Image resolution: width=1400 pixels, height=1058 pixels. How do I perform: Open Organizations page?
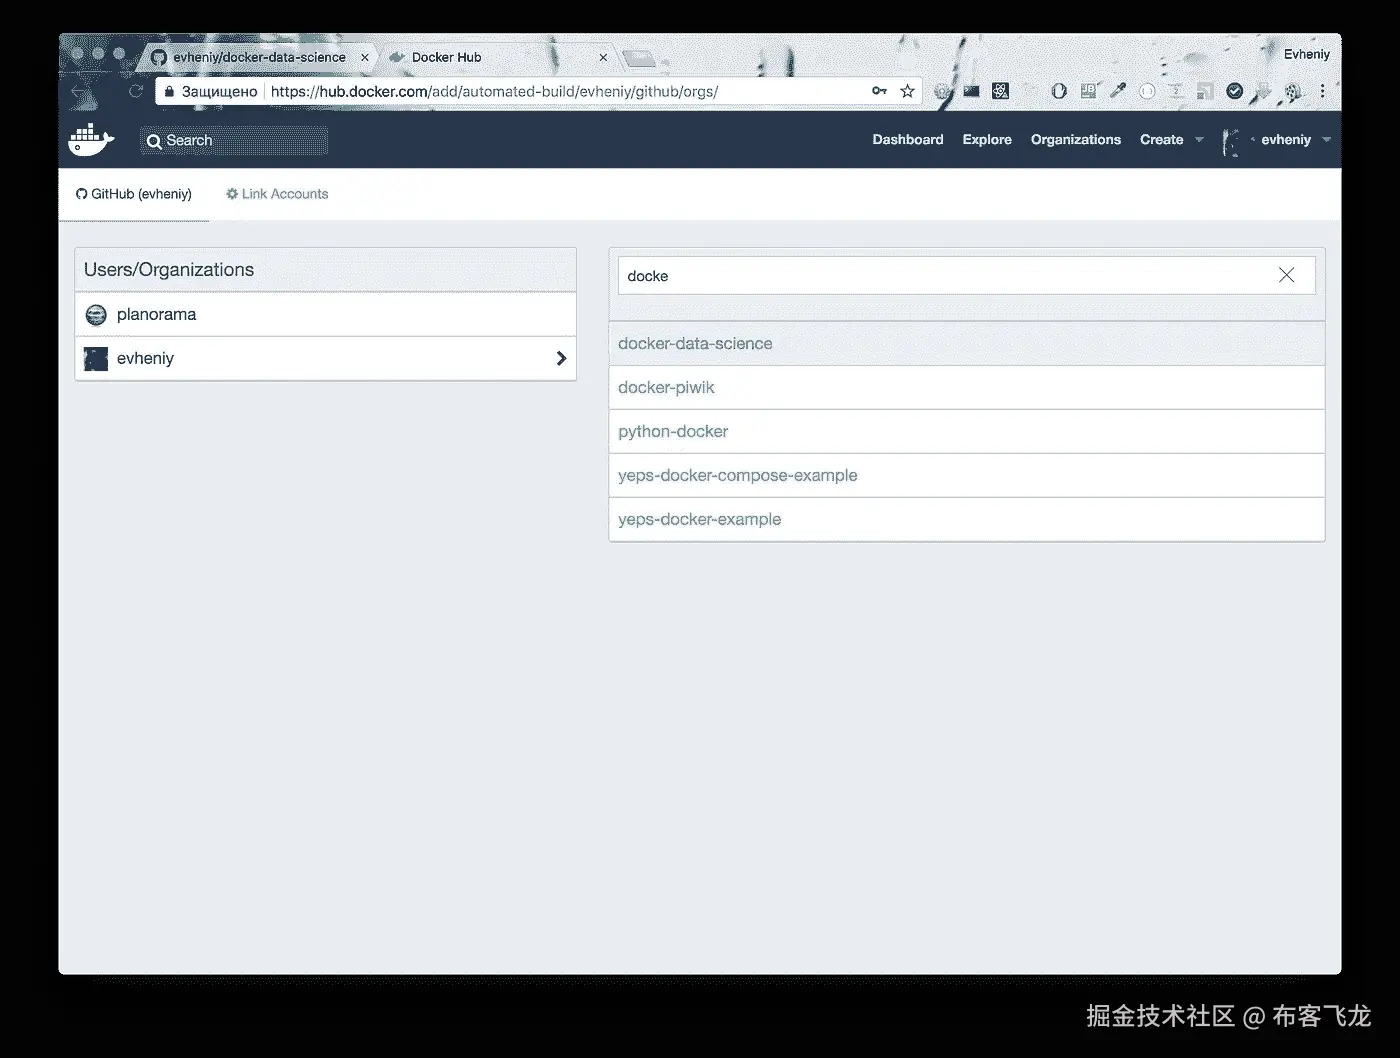click(x=1076, y=140)
